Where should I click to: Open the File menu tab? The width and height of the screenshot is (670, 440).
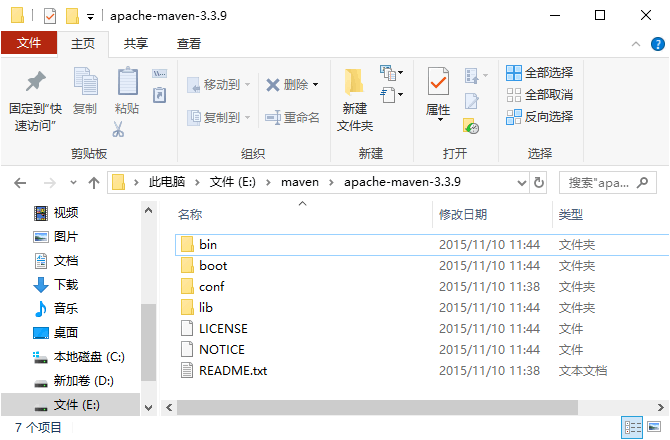[29, 43]
